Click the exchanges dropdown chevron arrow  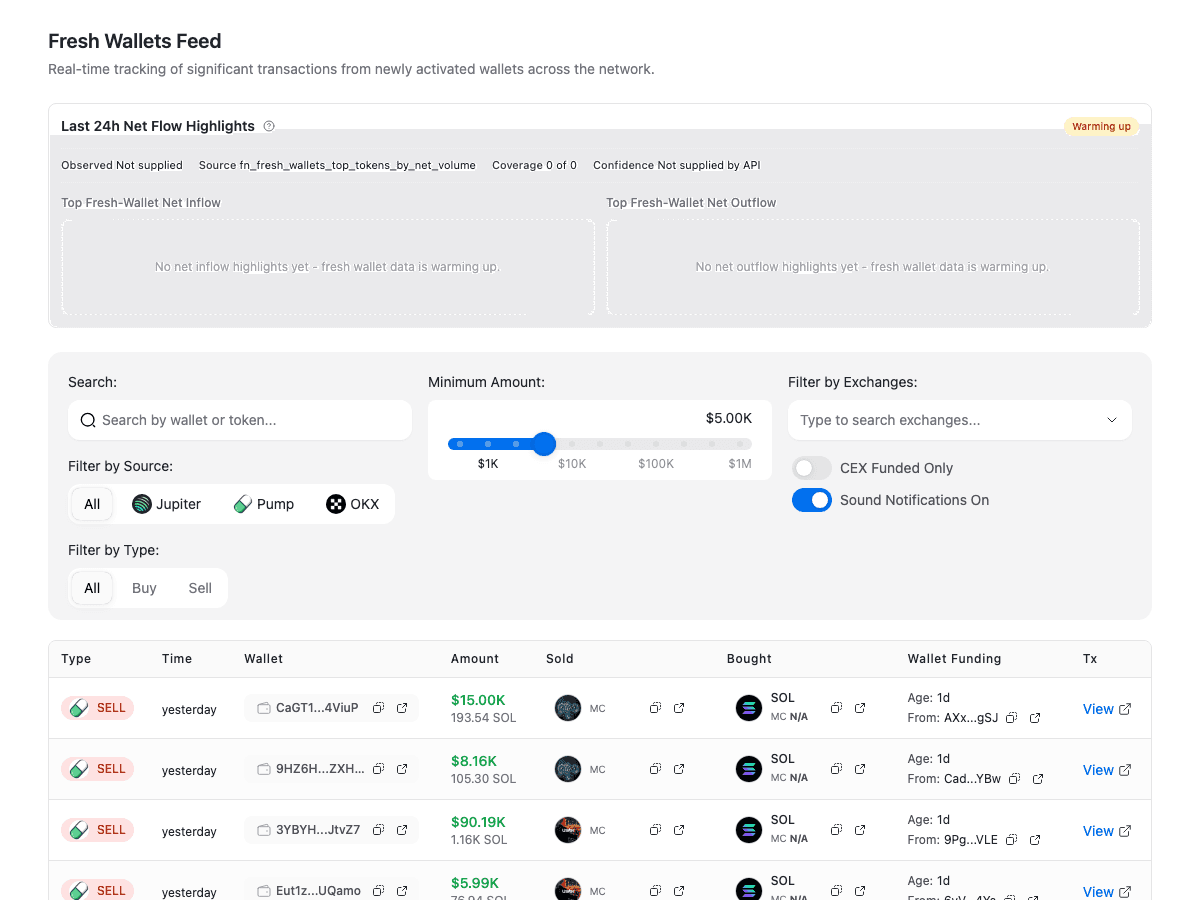click(x=1112, y=420)
